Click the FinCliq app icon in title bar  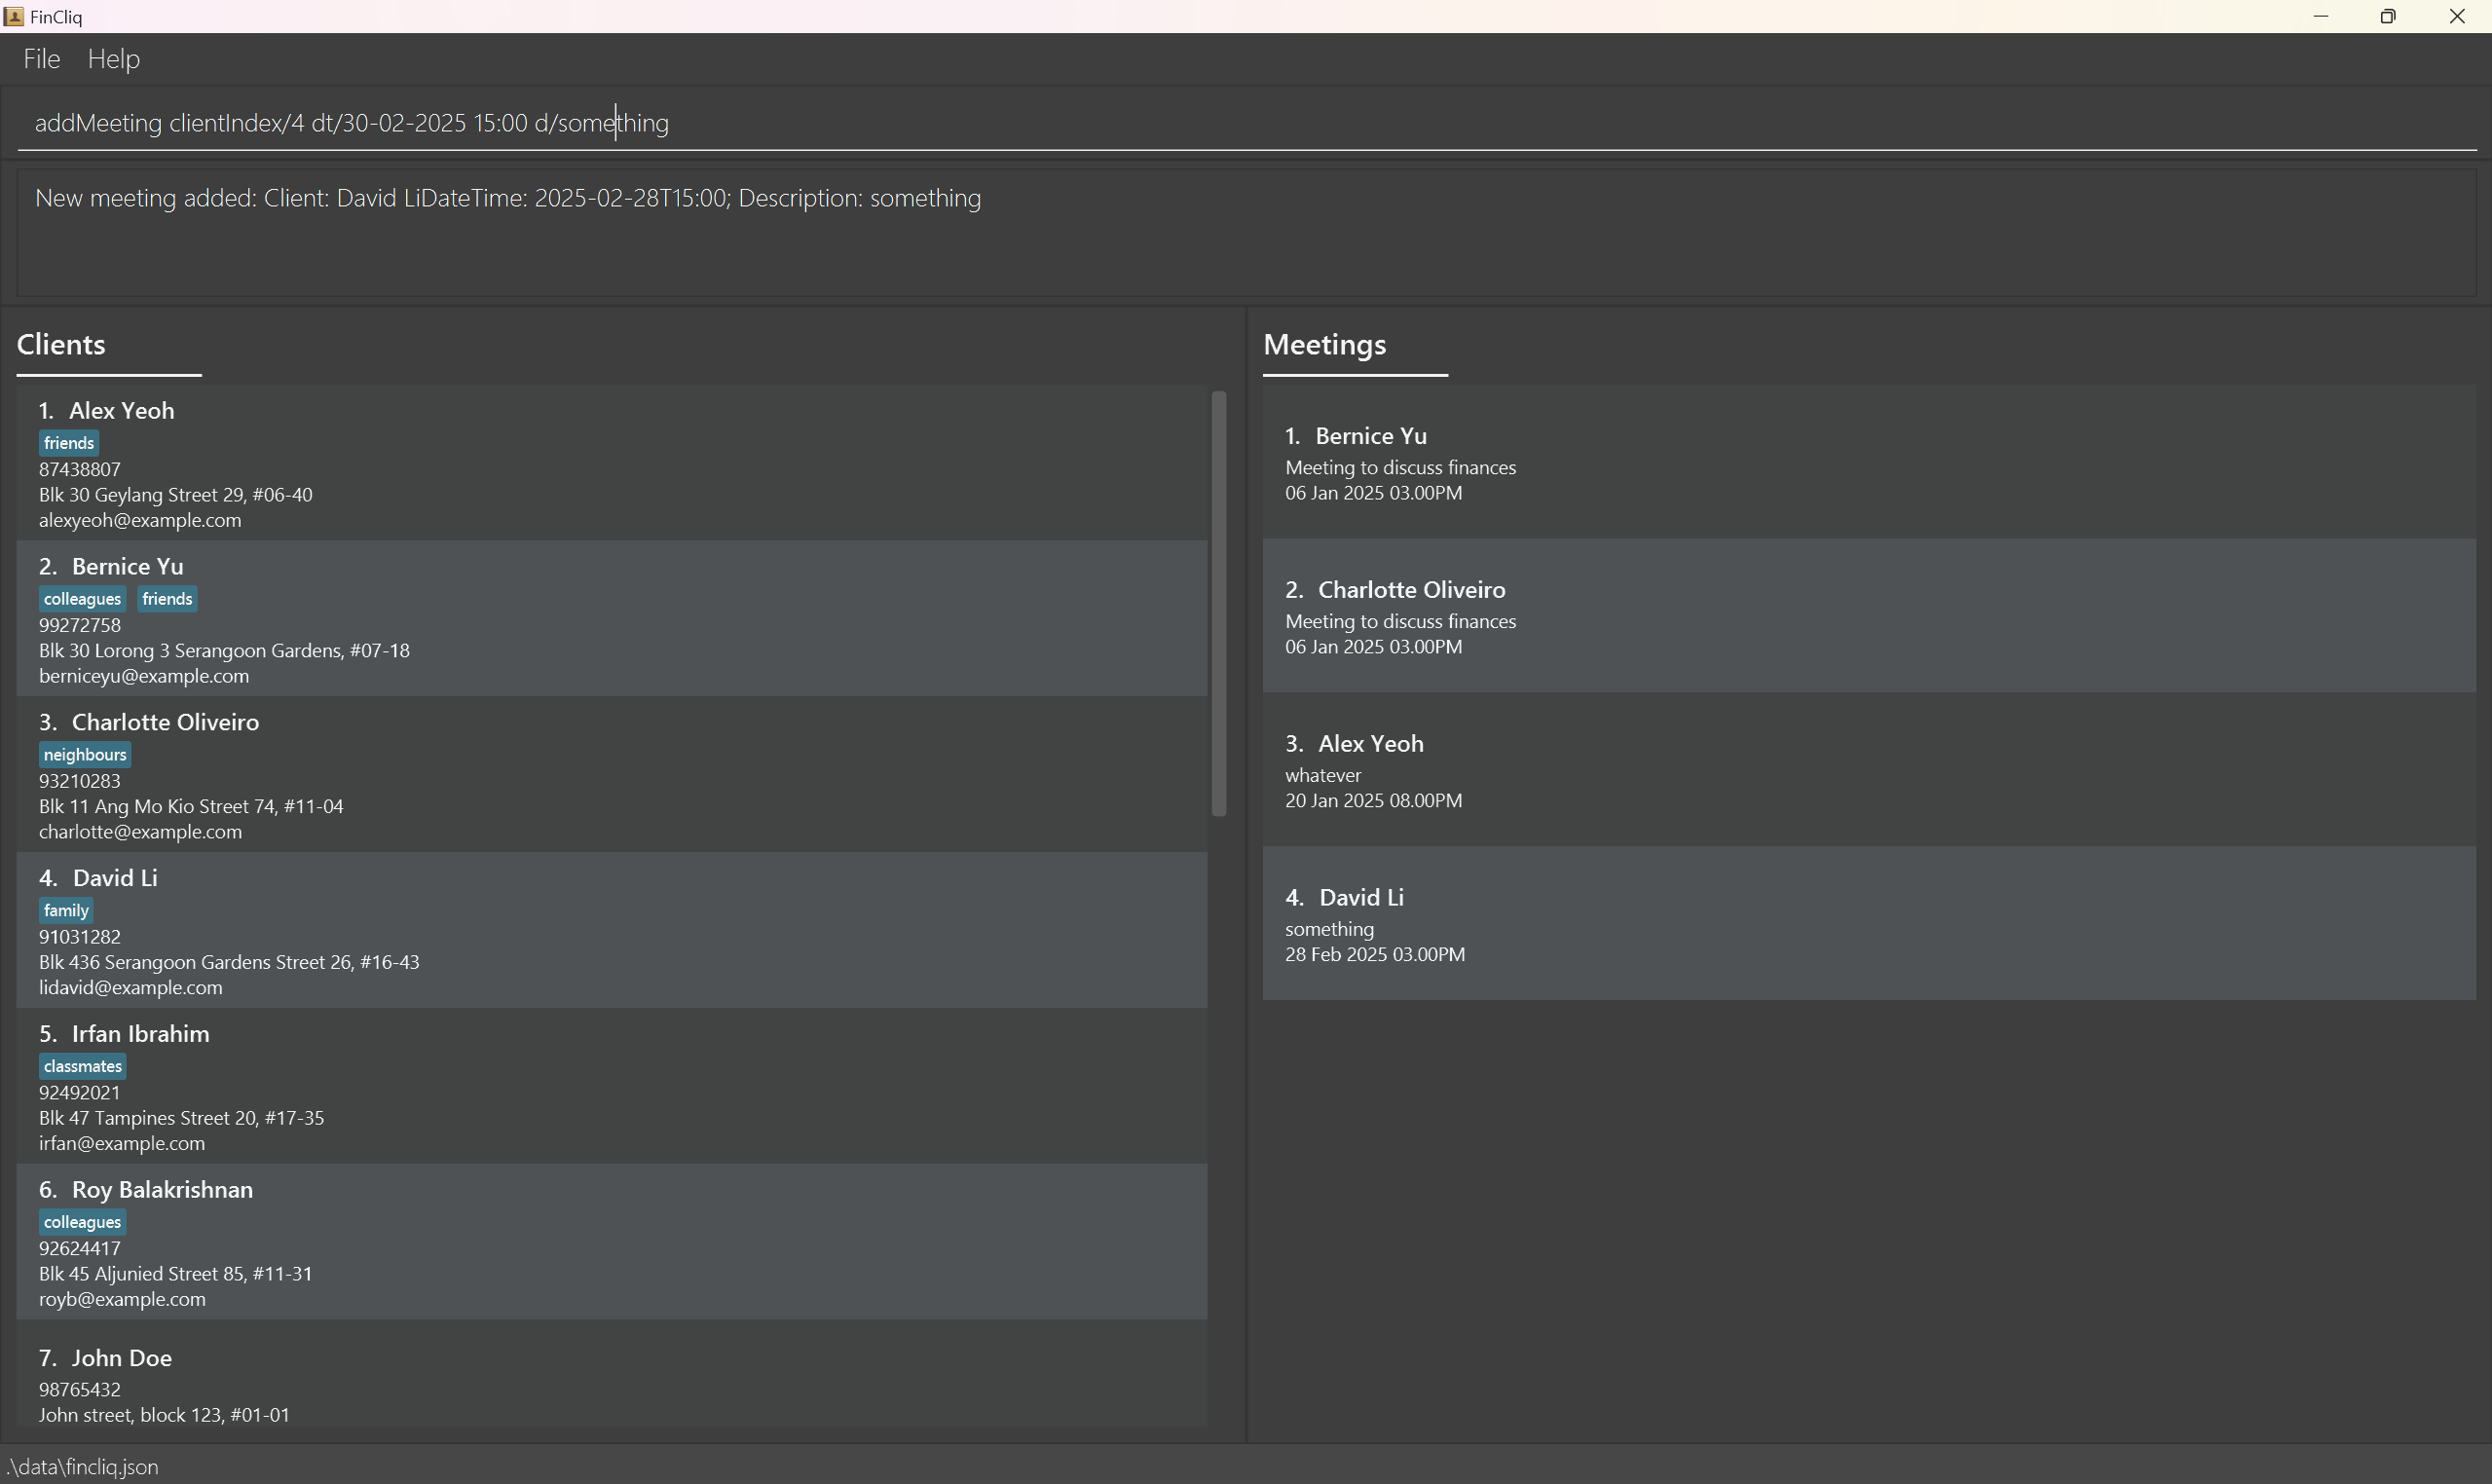(x=14, y=16)
